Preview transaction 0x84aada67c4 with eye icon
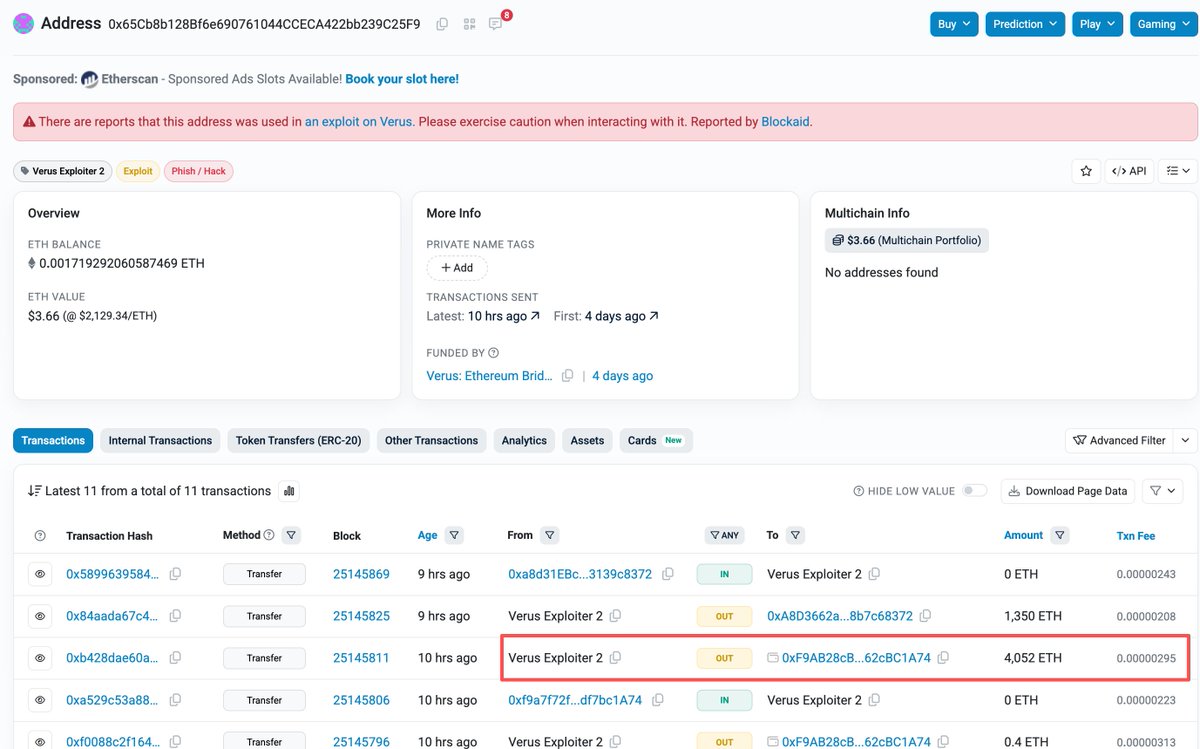The width and height of the screenshot is (1200, 749). point(40,616)
